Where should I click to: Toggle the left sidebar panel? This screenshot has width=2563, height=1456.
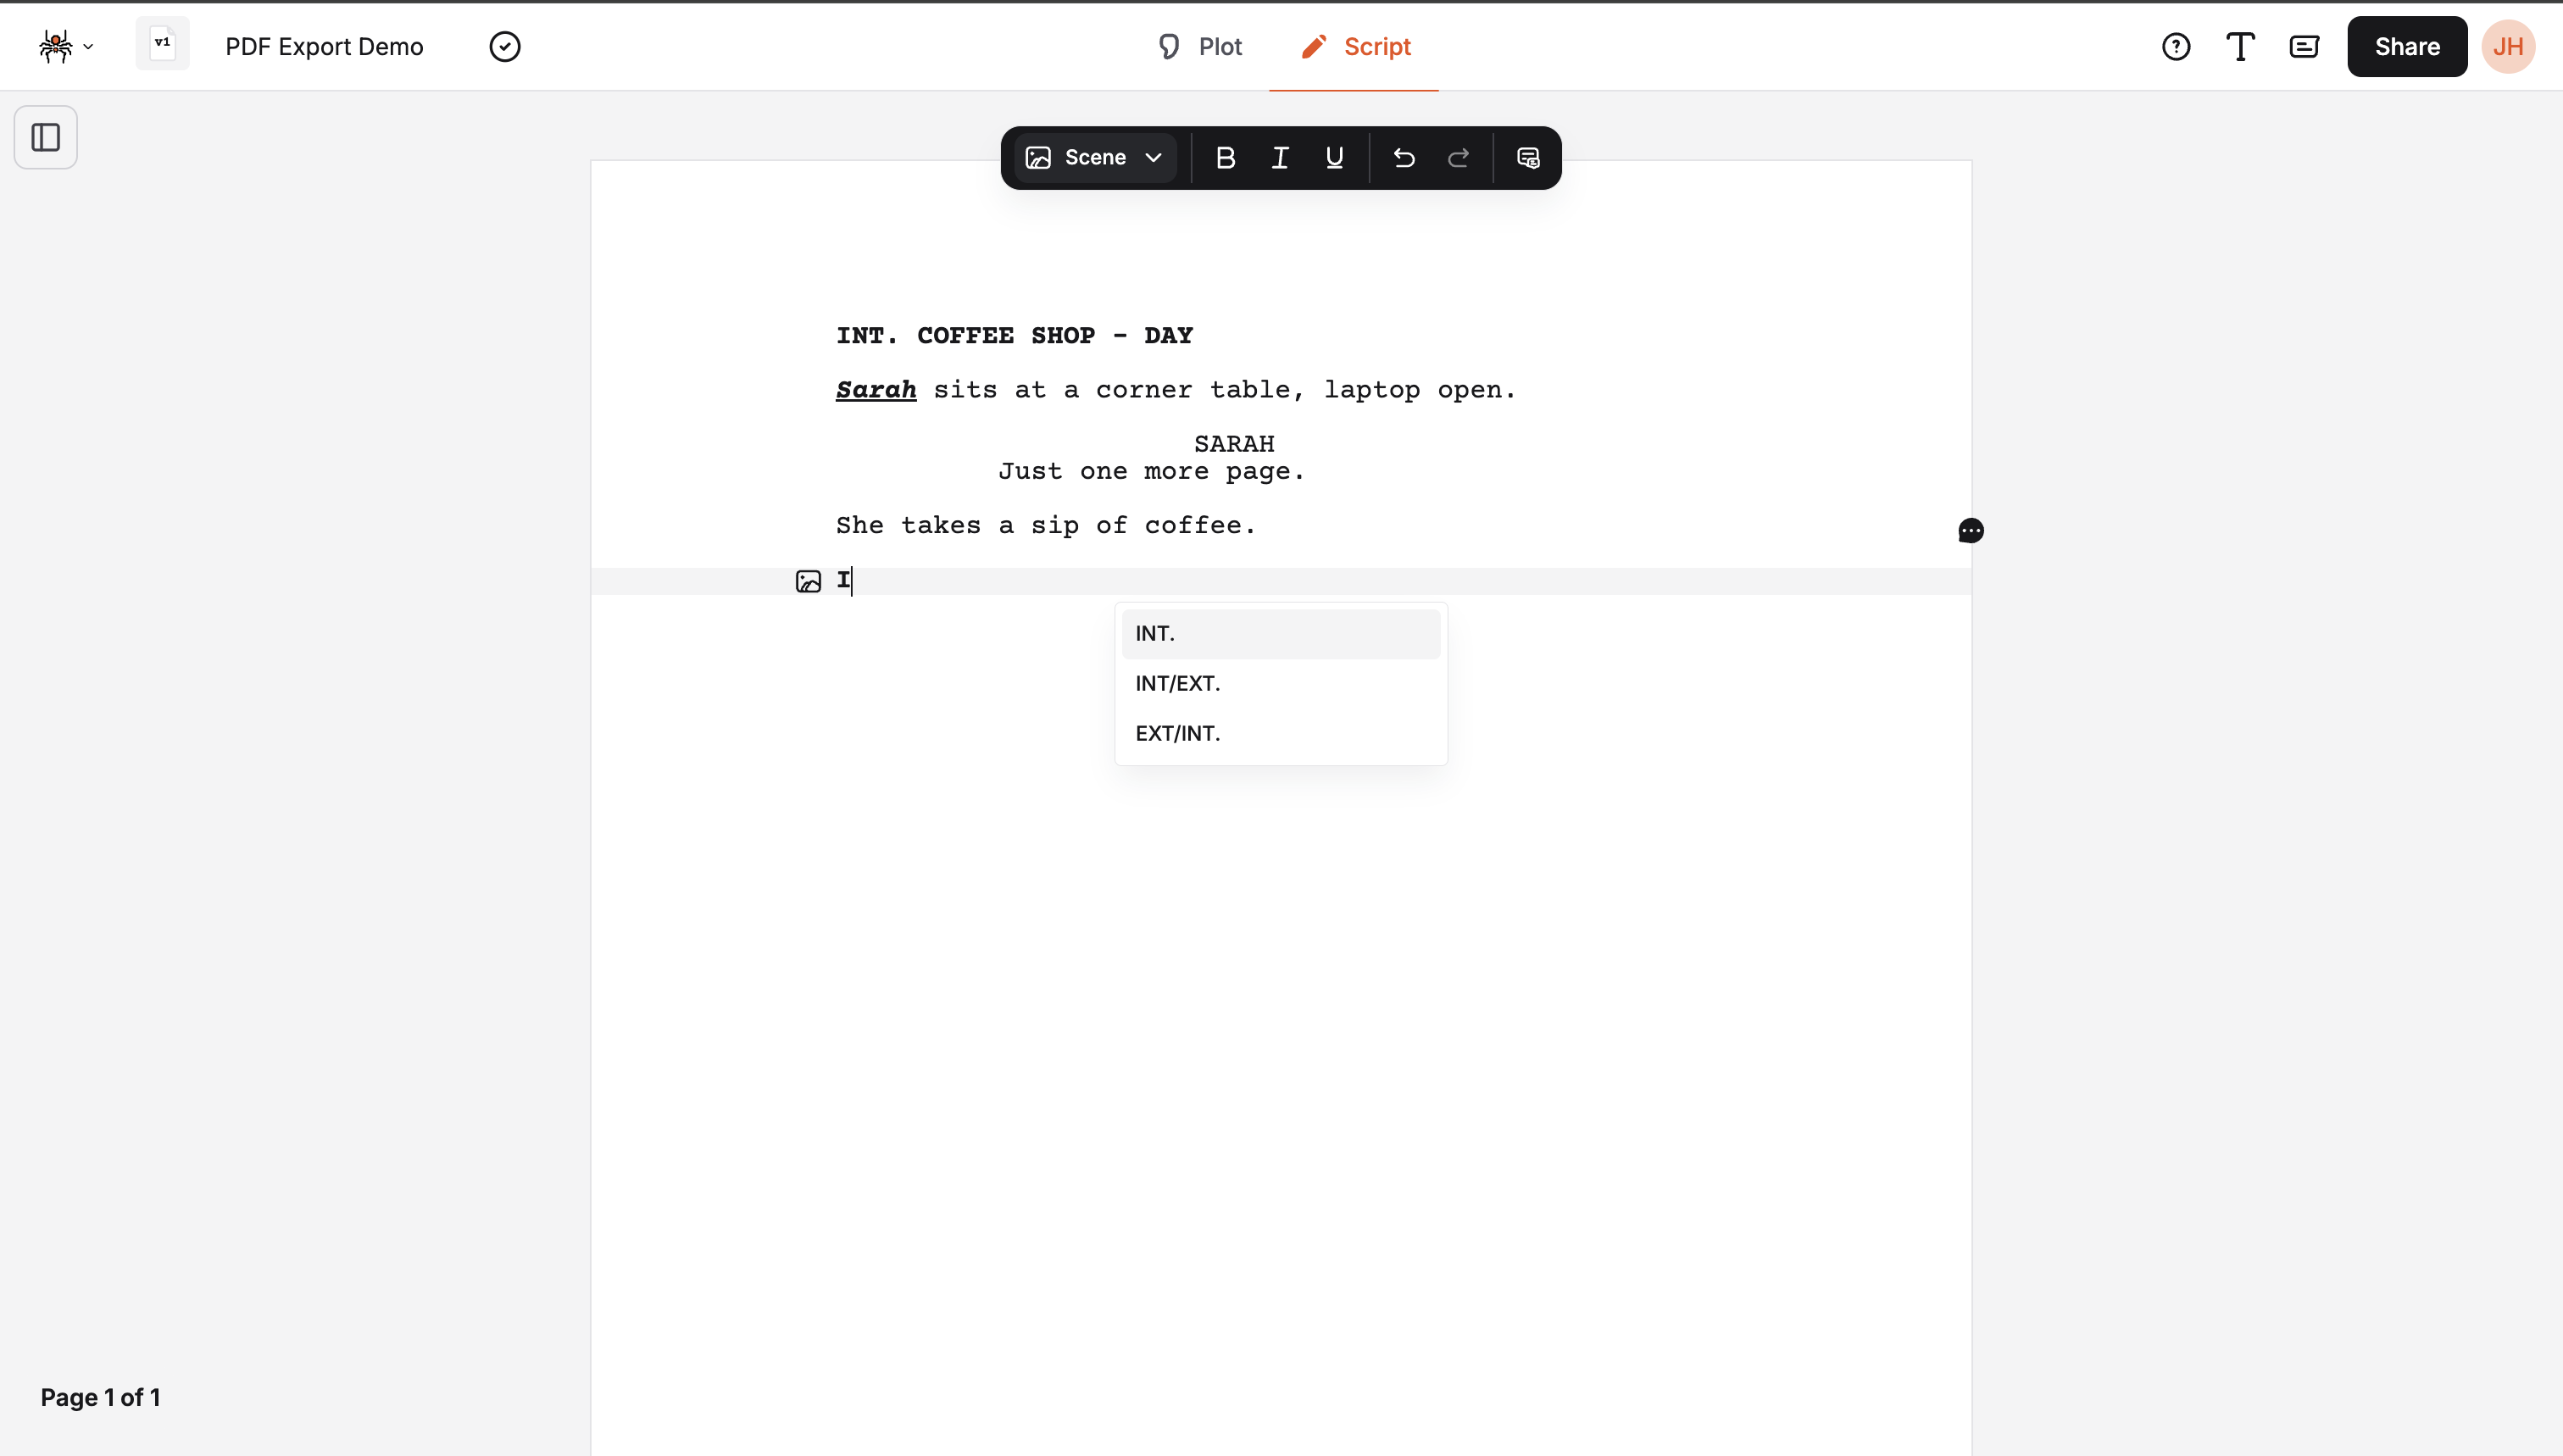(x=46, y=137)
